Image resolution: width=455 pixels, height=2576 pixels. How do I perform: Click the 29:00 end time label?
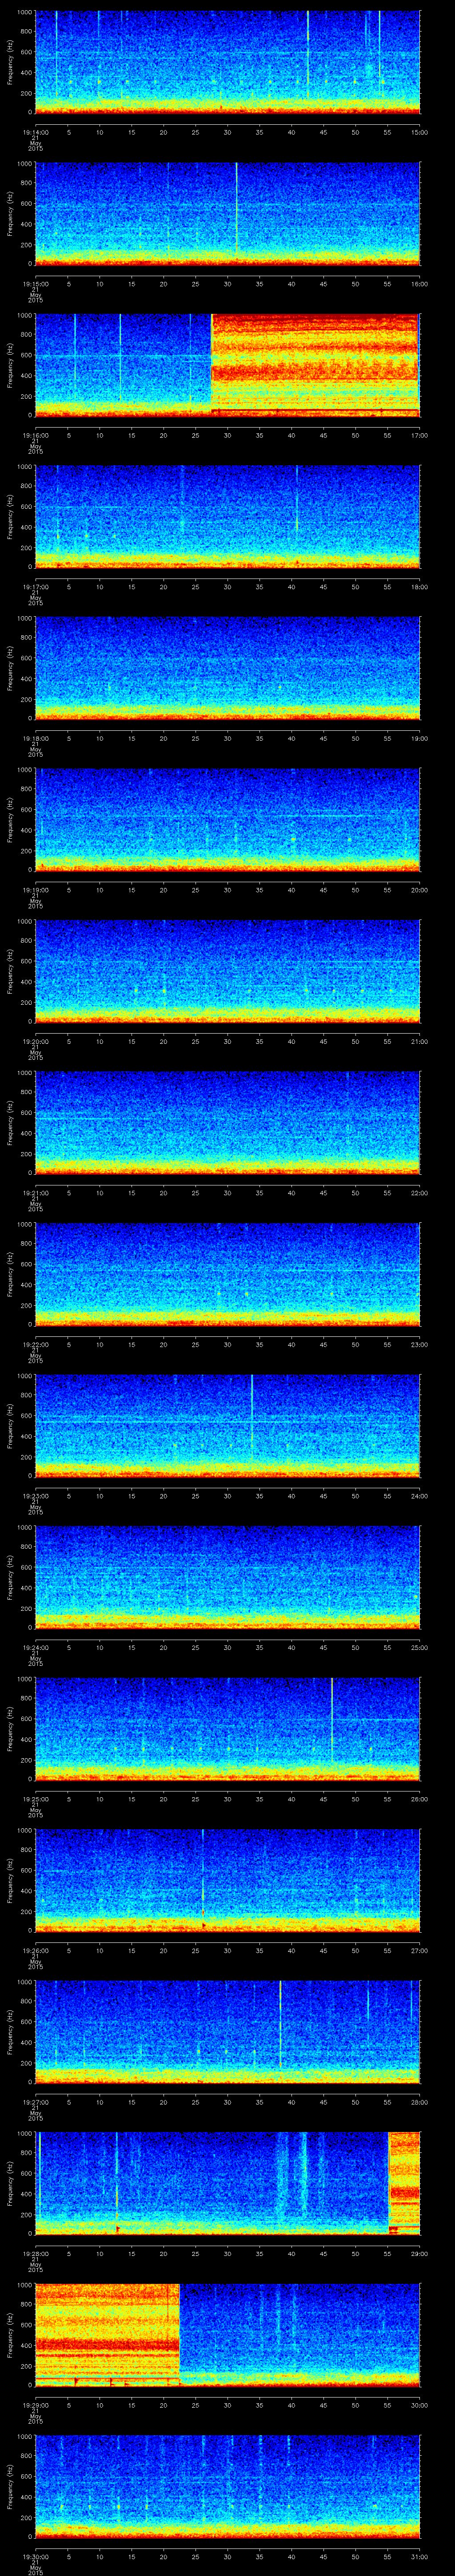[419, 2253]
